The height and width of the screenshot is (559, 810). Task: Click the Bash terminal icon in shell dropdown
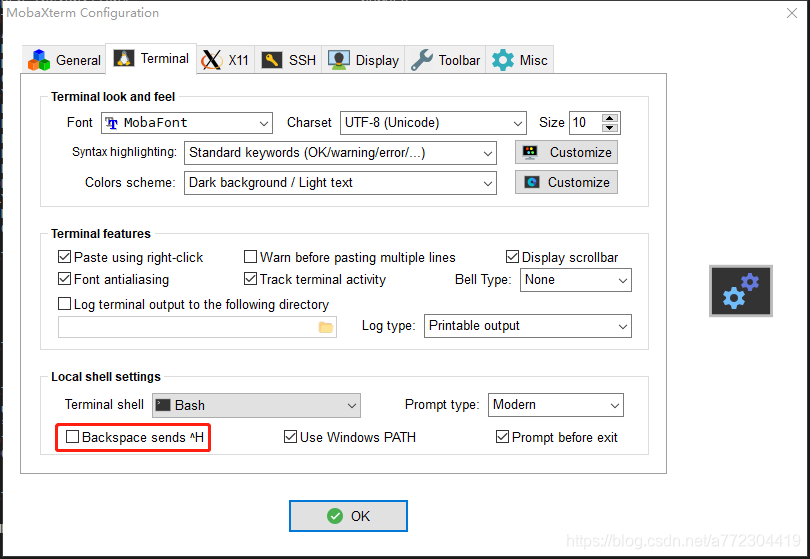click(163, 405)
